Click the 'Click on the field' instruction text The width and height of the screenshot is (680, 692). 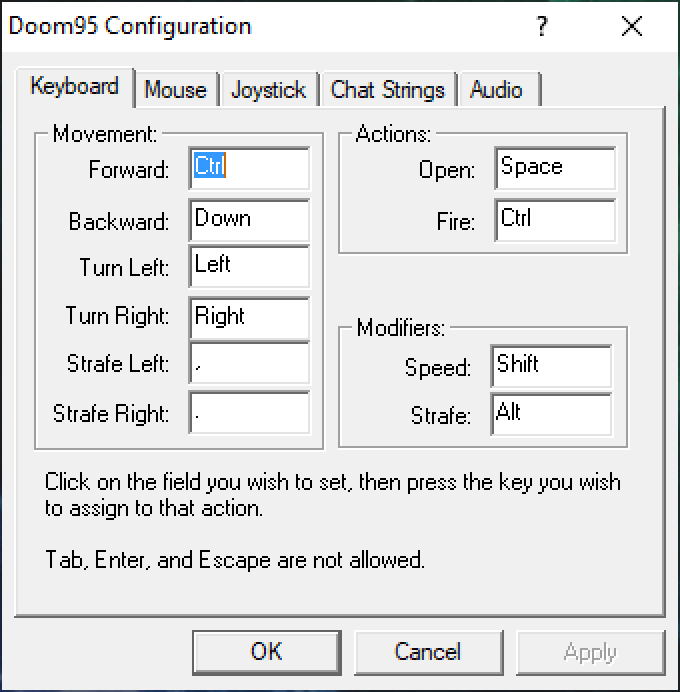(x=333, y=495)
